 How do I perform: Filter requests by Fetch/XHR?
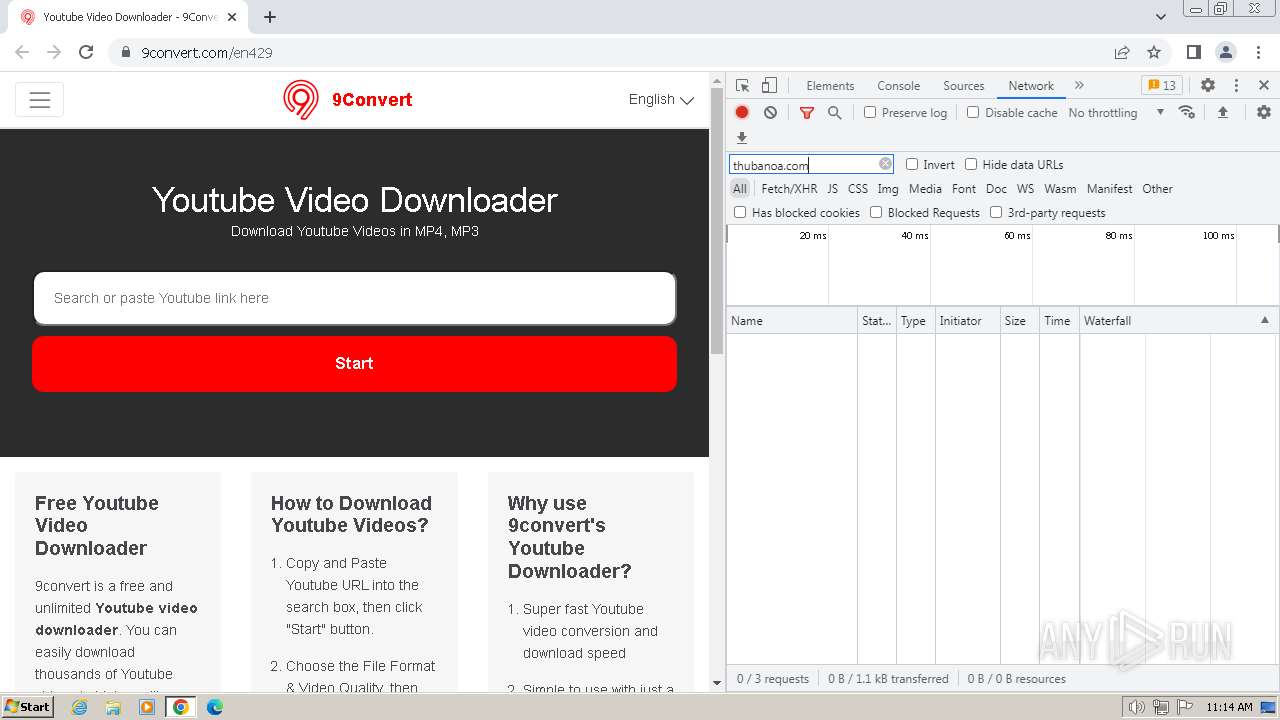[x=789, y=189]
